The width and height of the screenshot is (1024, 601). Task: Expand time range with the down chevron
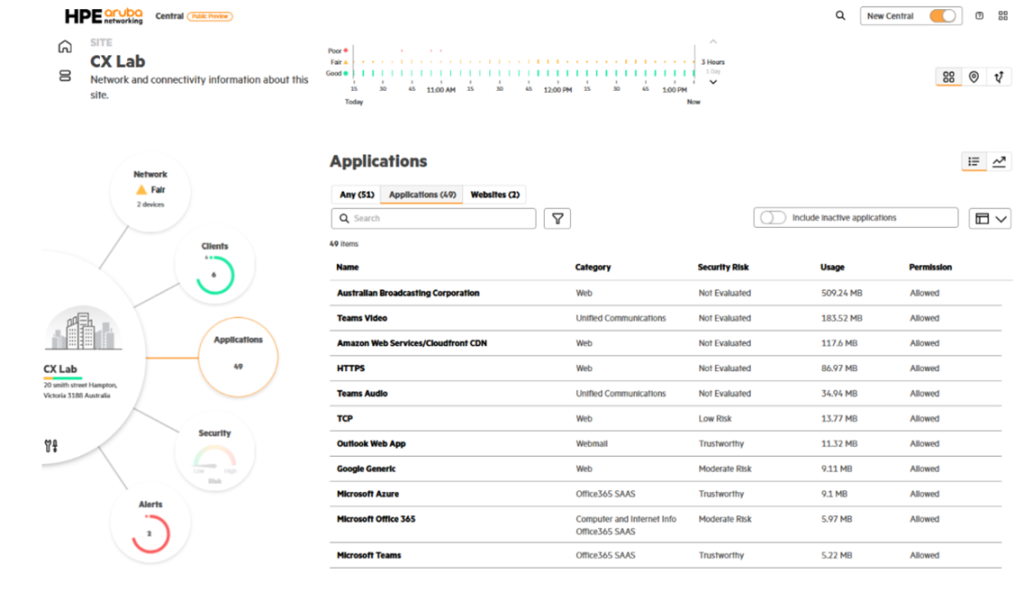tap(713, 82)
